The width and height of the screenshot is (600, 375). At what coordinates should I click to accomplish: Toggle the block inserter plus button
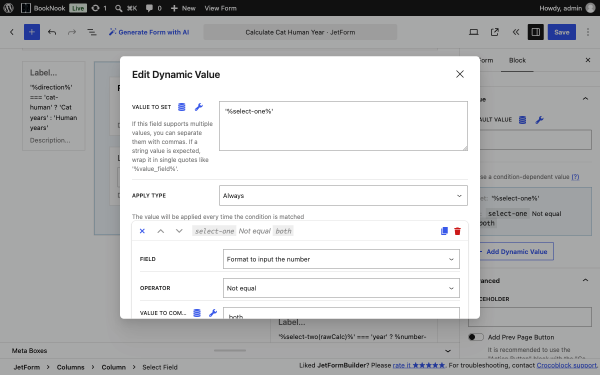tap(32, 32)
